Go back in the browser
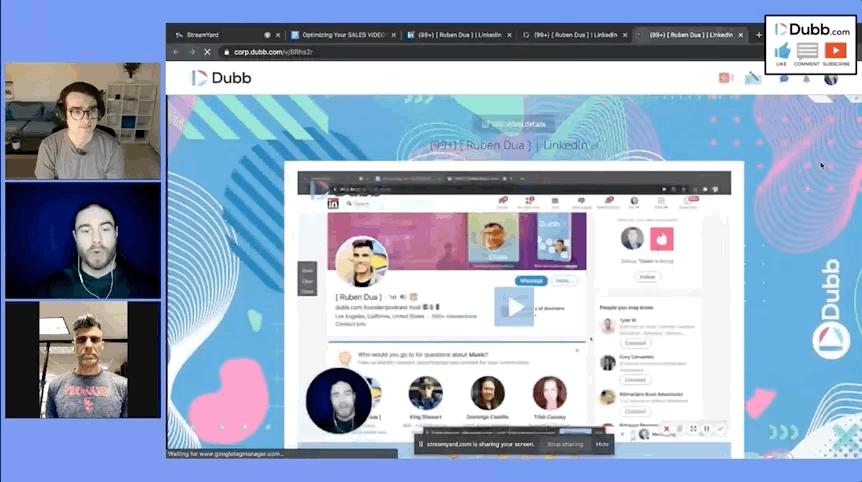Image resolution: width=862 pixels, height=482 pixels. click(176, 52)
